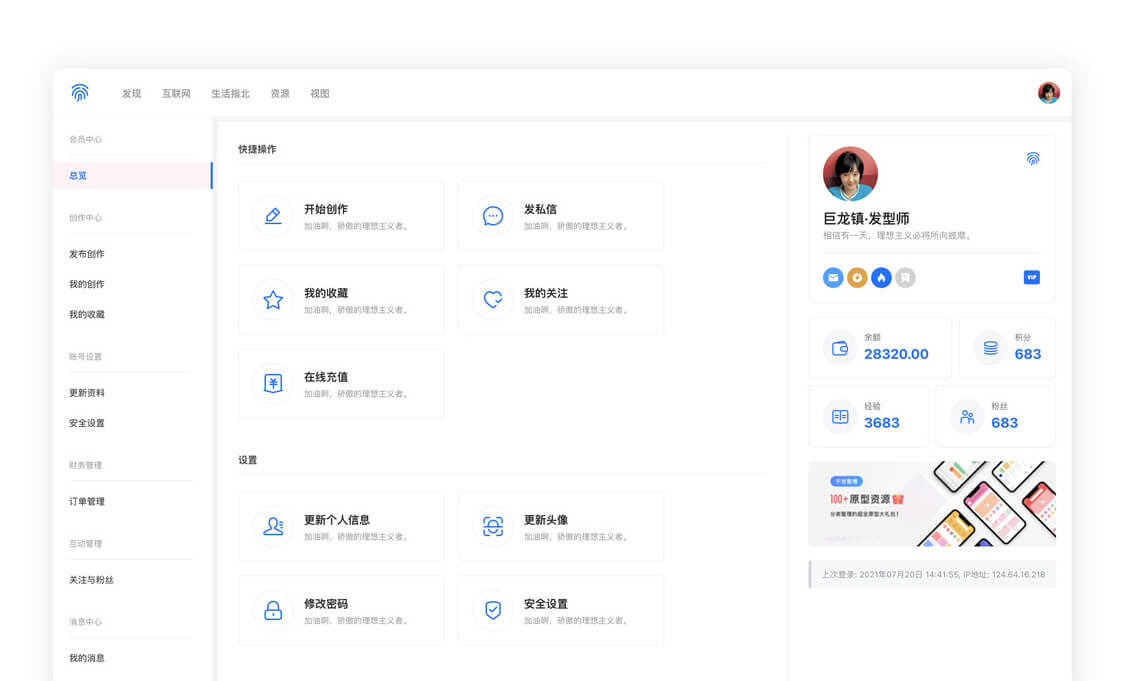
Task: Click the fingerprint logo in the top bar
Action: point(80,93)
